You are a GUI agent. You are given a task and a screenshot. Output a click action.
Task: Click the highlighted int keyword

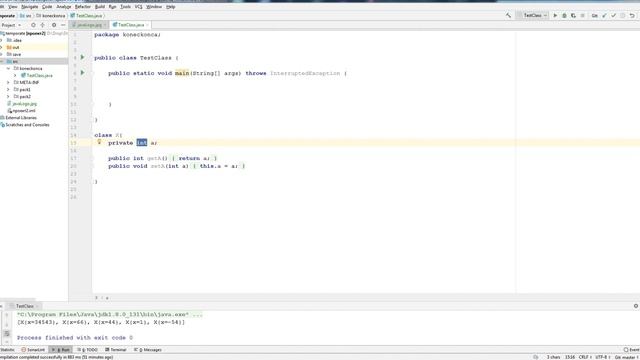pyautogui.click(x=142, y=143)
